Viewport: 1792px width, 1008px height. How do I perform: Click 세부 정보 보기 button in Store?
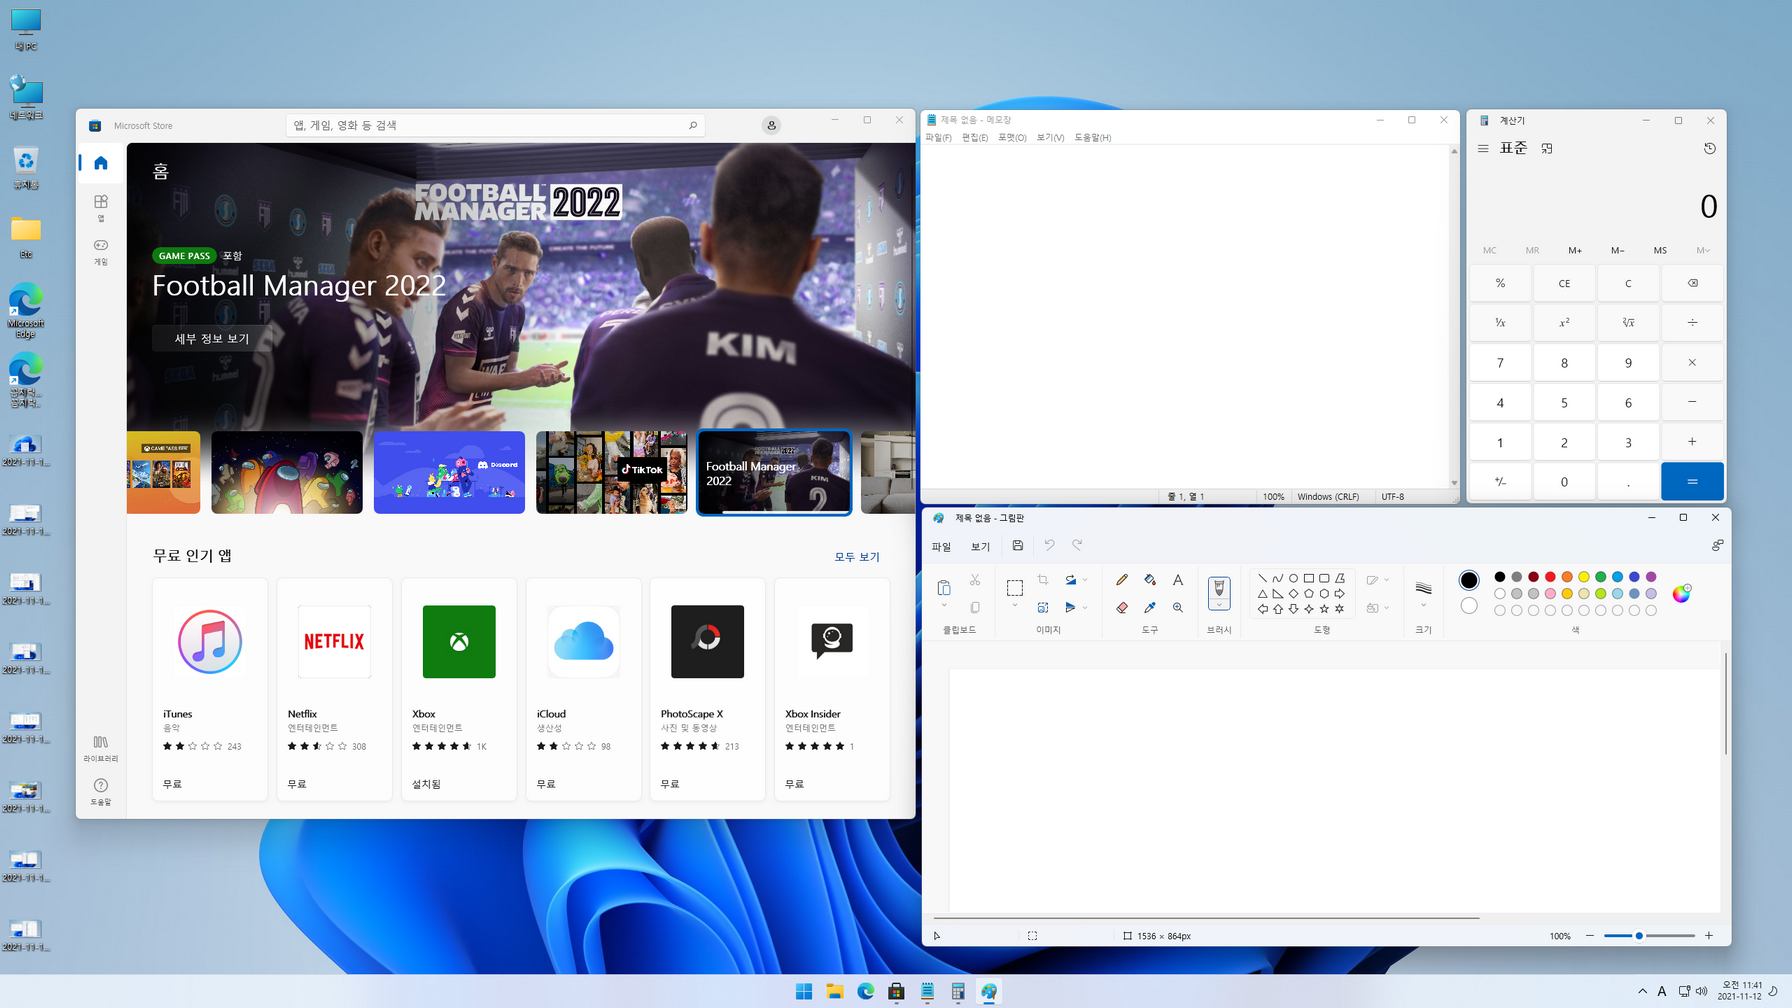pyautogui.click(x=212, y=338)
